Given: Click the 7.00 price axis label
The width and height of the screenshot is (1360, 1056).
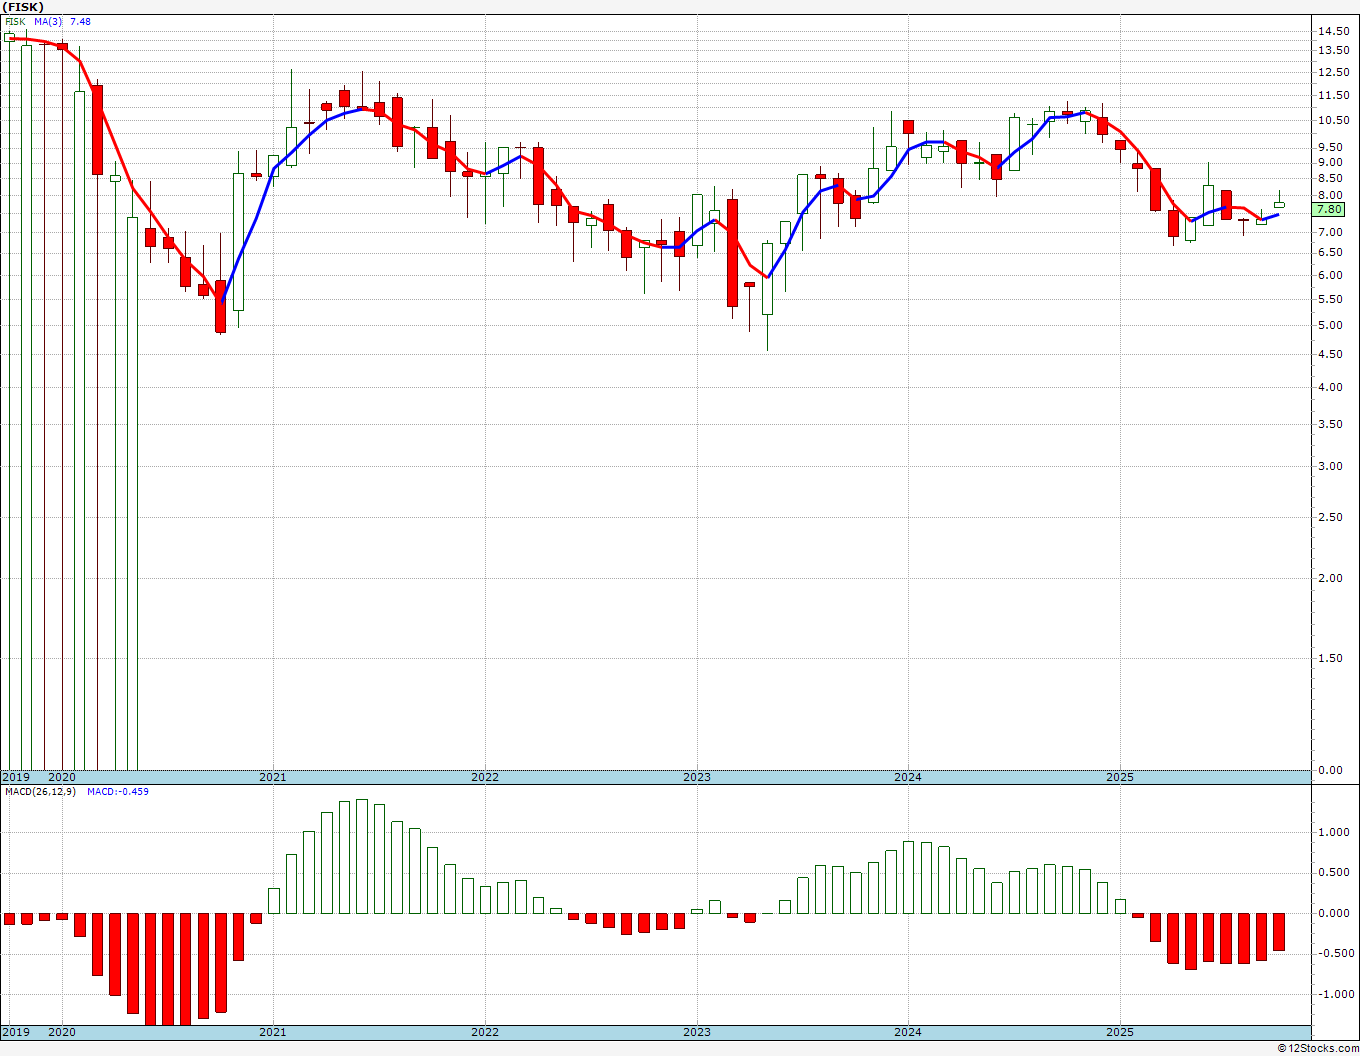Looking at the screenshot, I should pyautogui.click(x=1329, y=232).
